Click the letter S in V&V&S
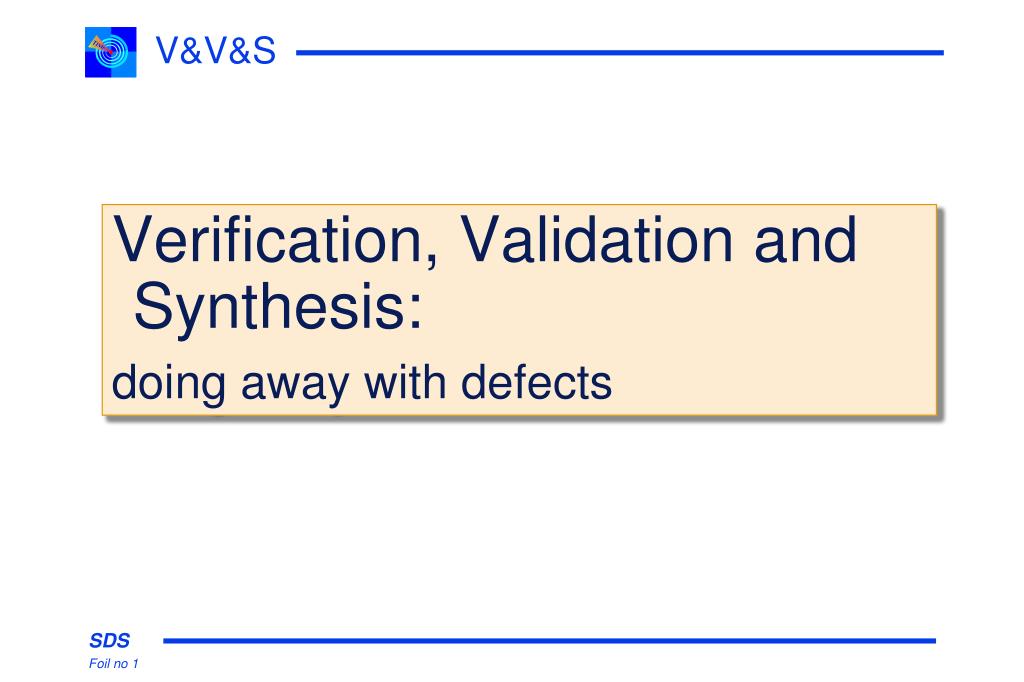 coord(264,50)
